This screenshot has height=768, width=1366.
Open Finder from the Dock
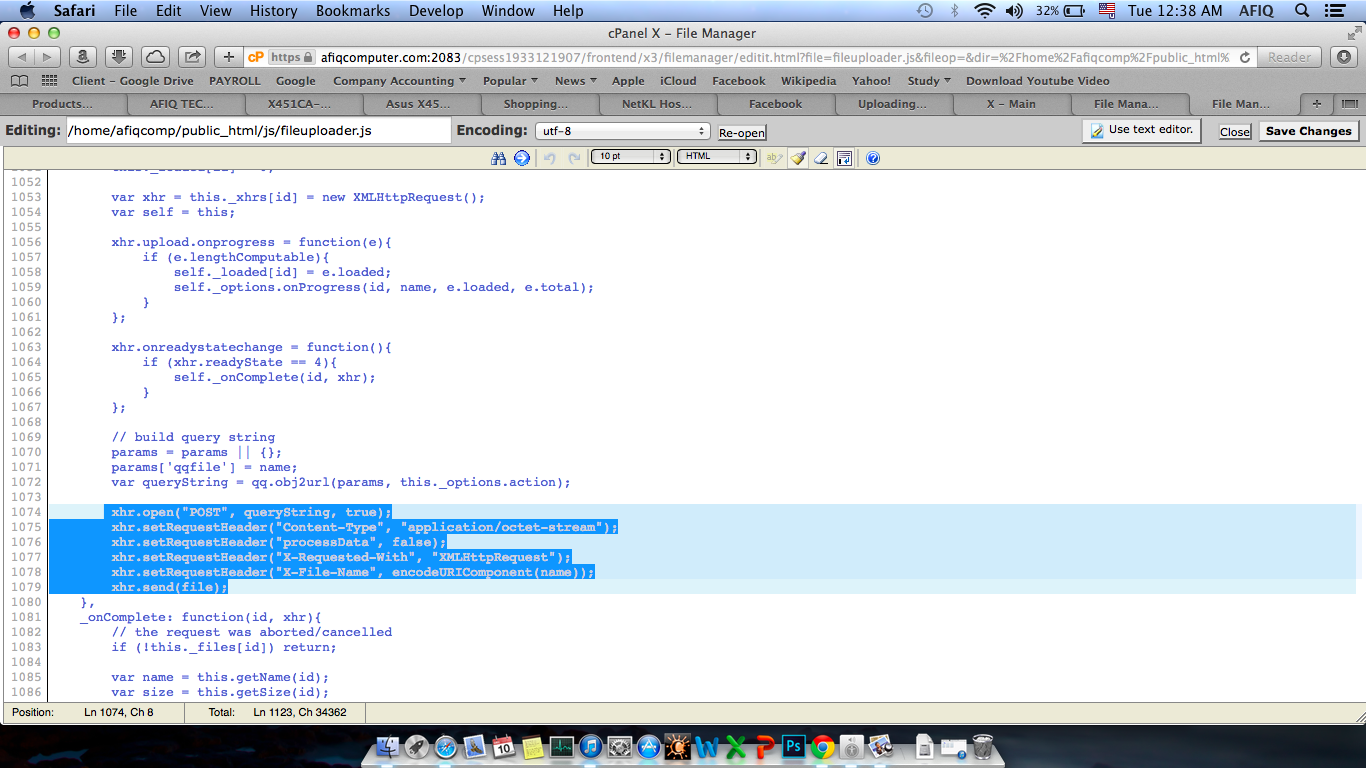tap(387, 746)
